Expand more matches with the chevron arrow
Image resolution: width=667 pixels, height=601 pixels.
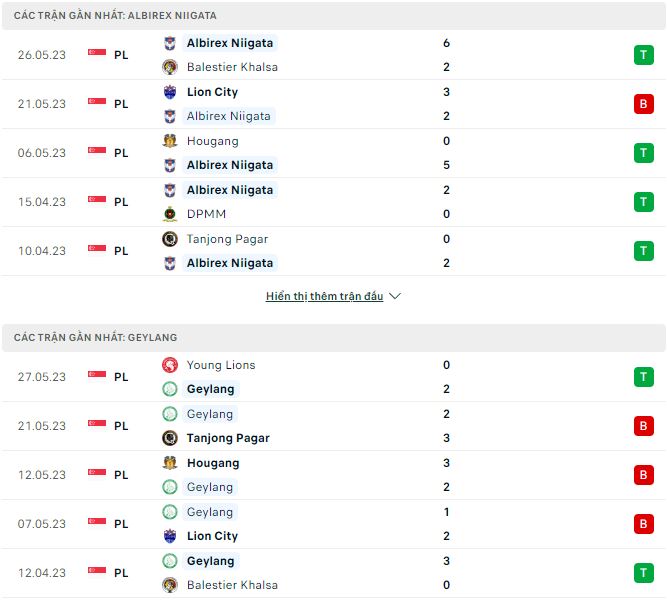tap(395, 296)
